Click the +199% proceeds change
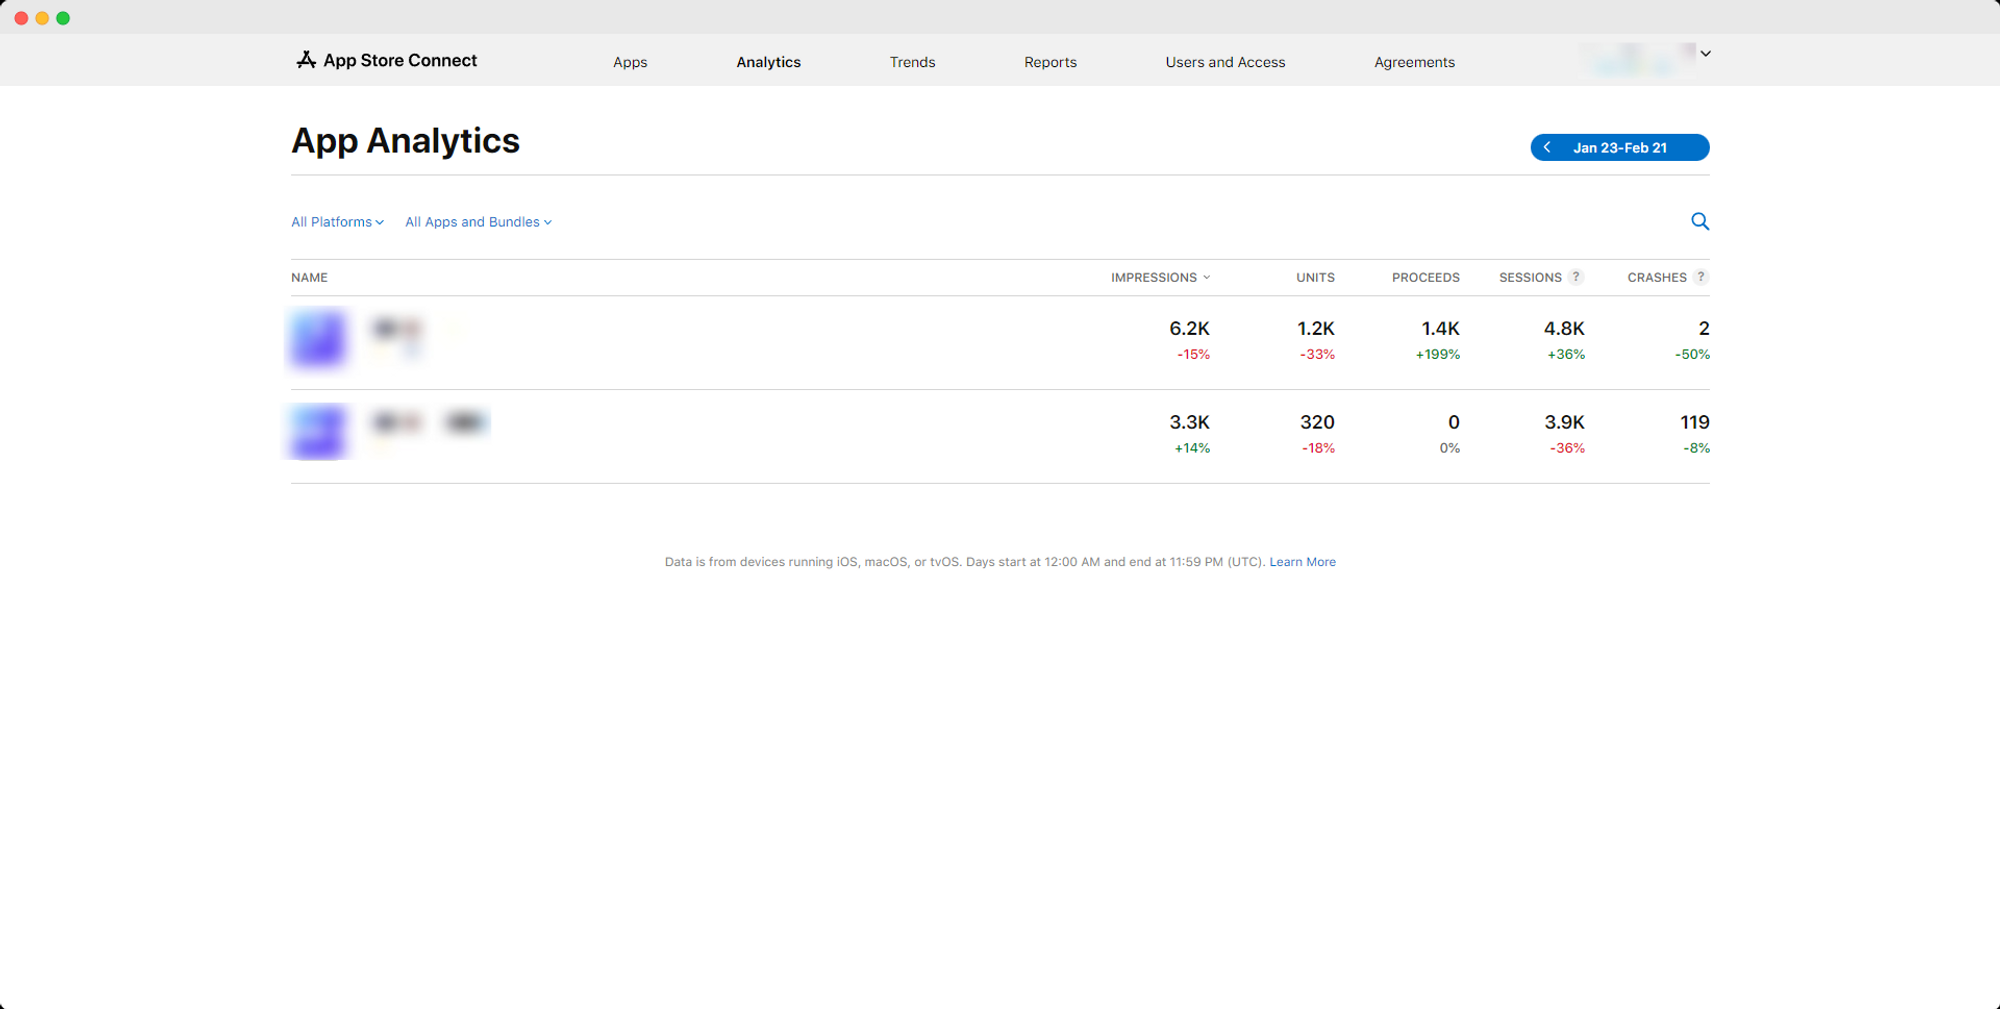 tap(1437, 354)
